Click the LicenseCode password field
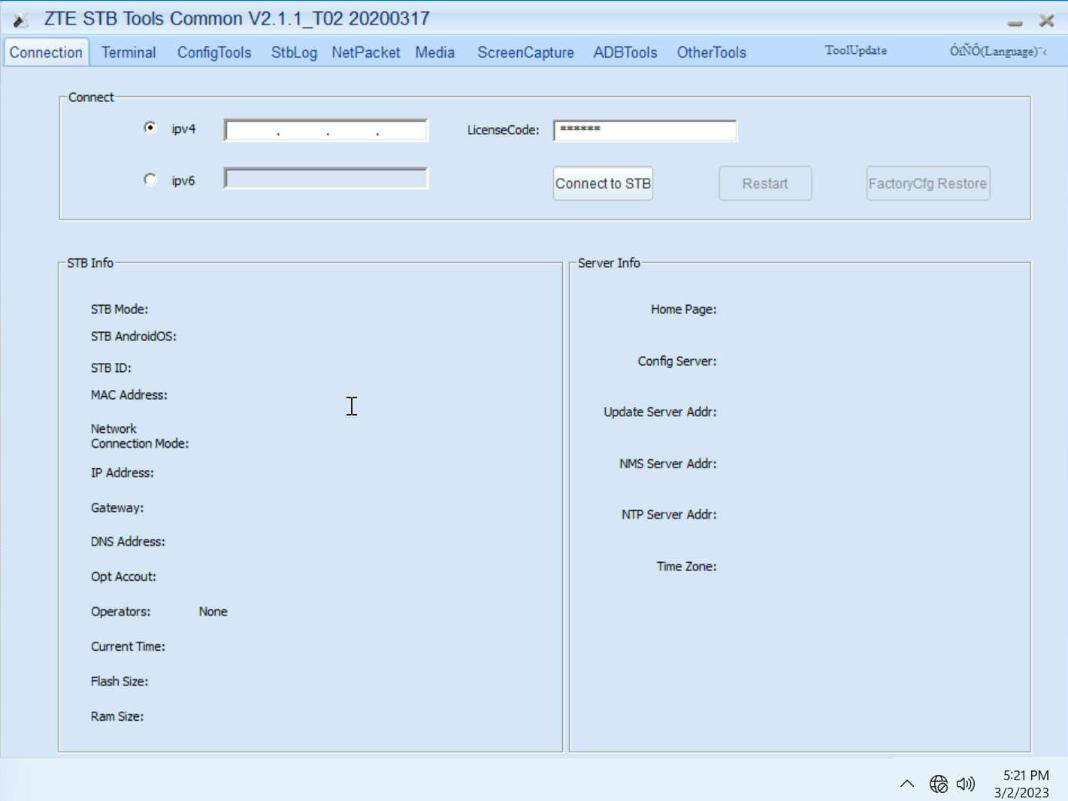Image resolution: width=1068 pixels, height=801 pixels. tap(645, 130)
